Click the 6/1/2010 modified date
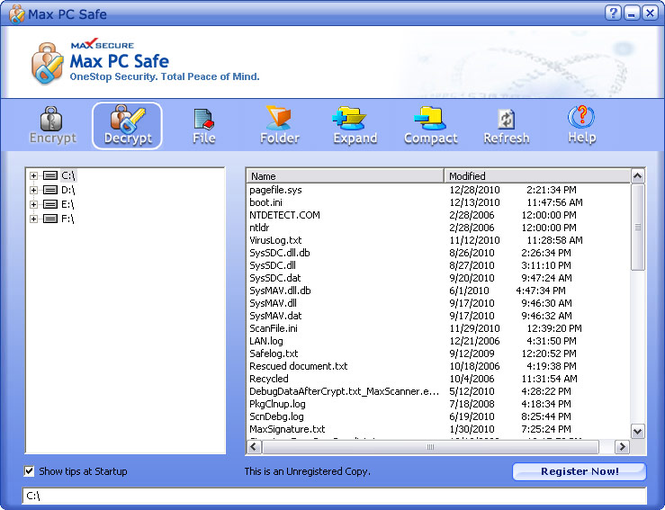This screenshot has height=510, width=665. (469, 290)
